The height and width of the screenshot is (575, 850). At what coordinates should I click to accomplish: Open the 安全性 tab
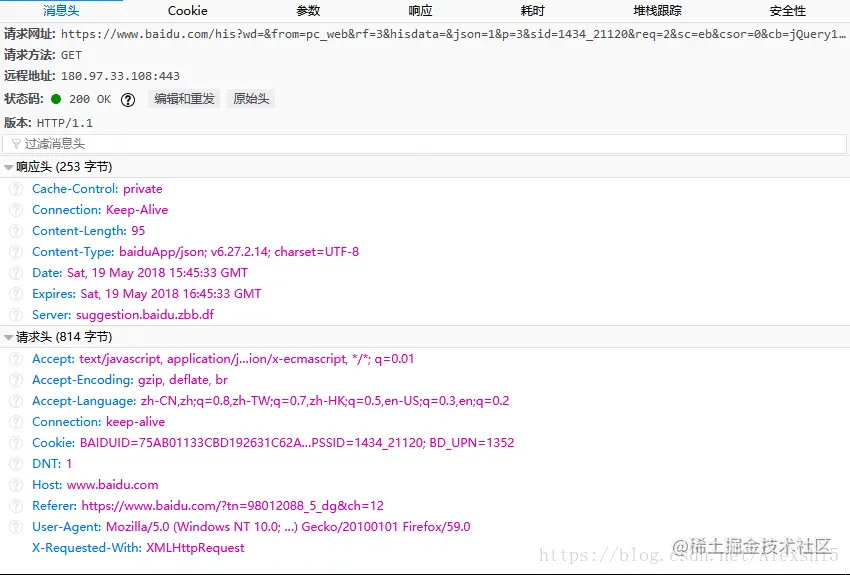[x=788, y=10]
